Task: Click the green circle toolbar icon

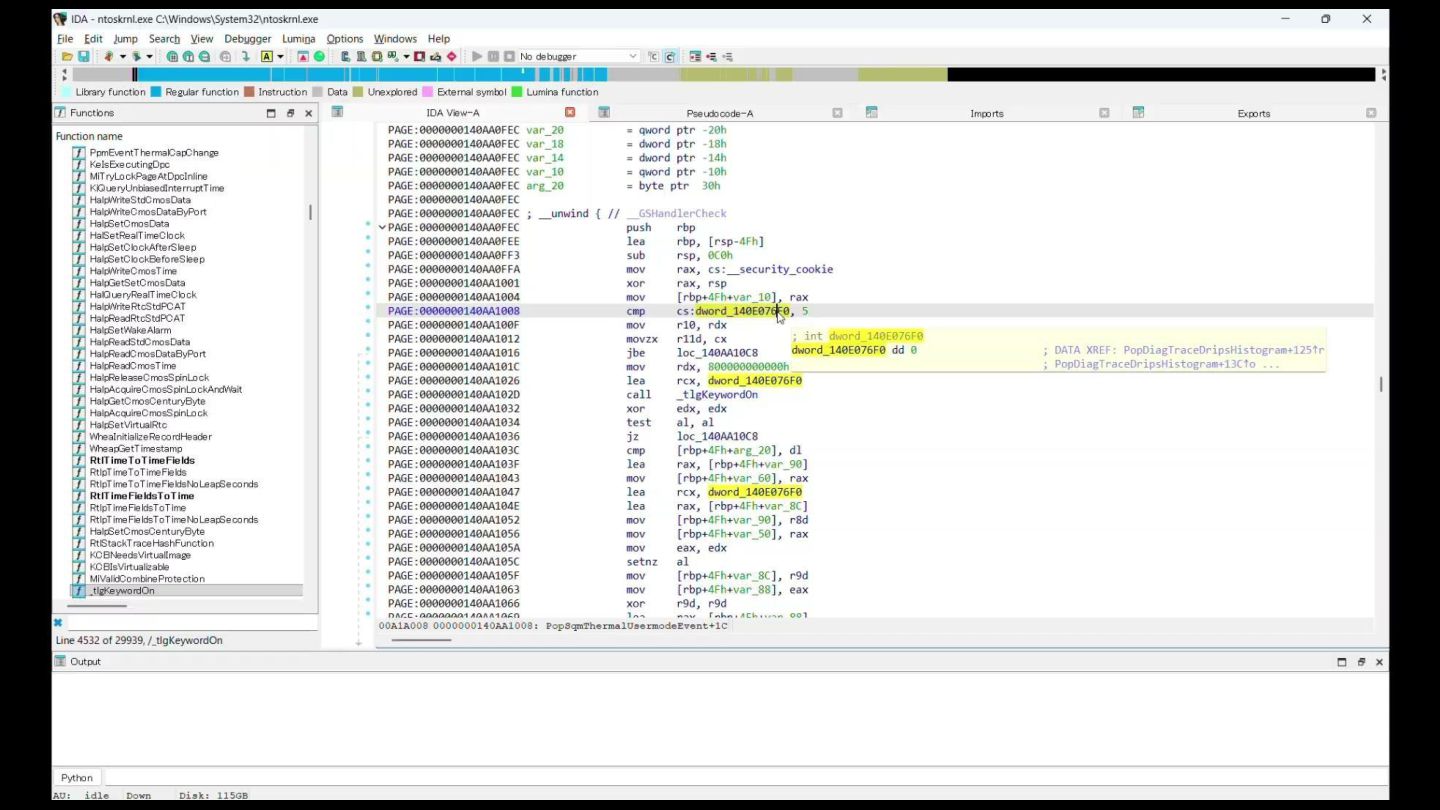Action: [319, 57]
